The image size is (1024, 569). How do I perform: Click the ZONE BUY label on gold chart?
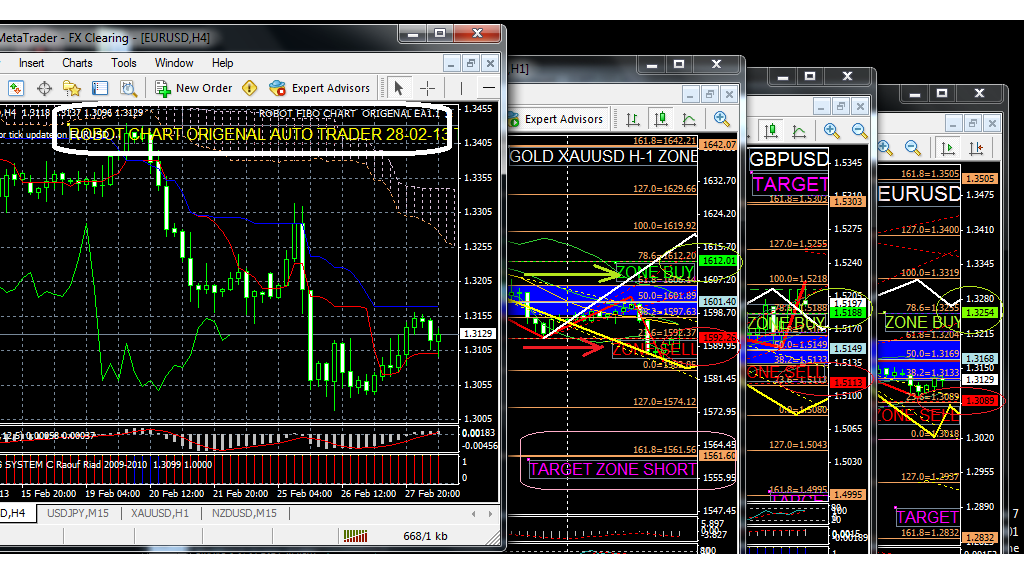pos(654,270)
